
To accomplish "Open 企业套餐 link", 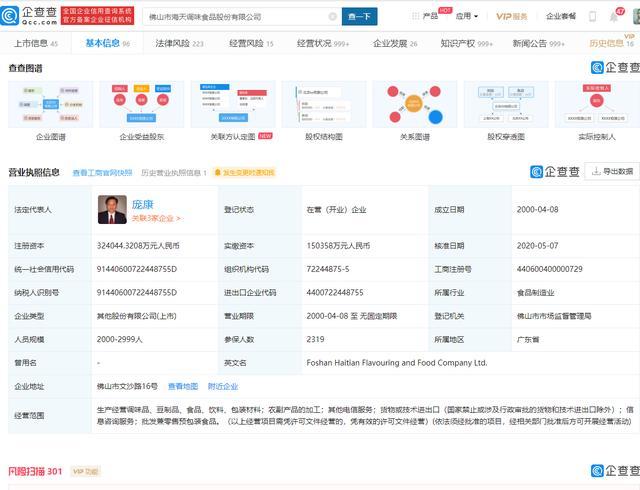I will 561,16.
